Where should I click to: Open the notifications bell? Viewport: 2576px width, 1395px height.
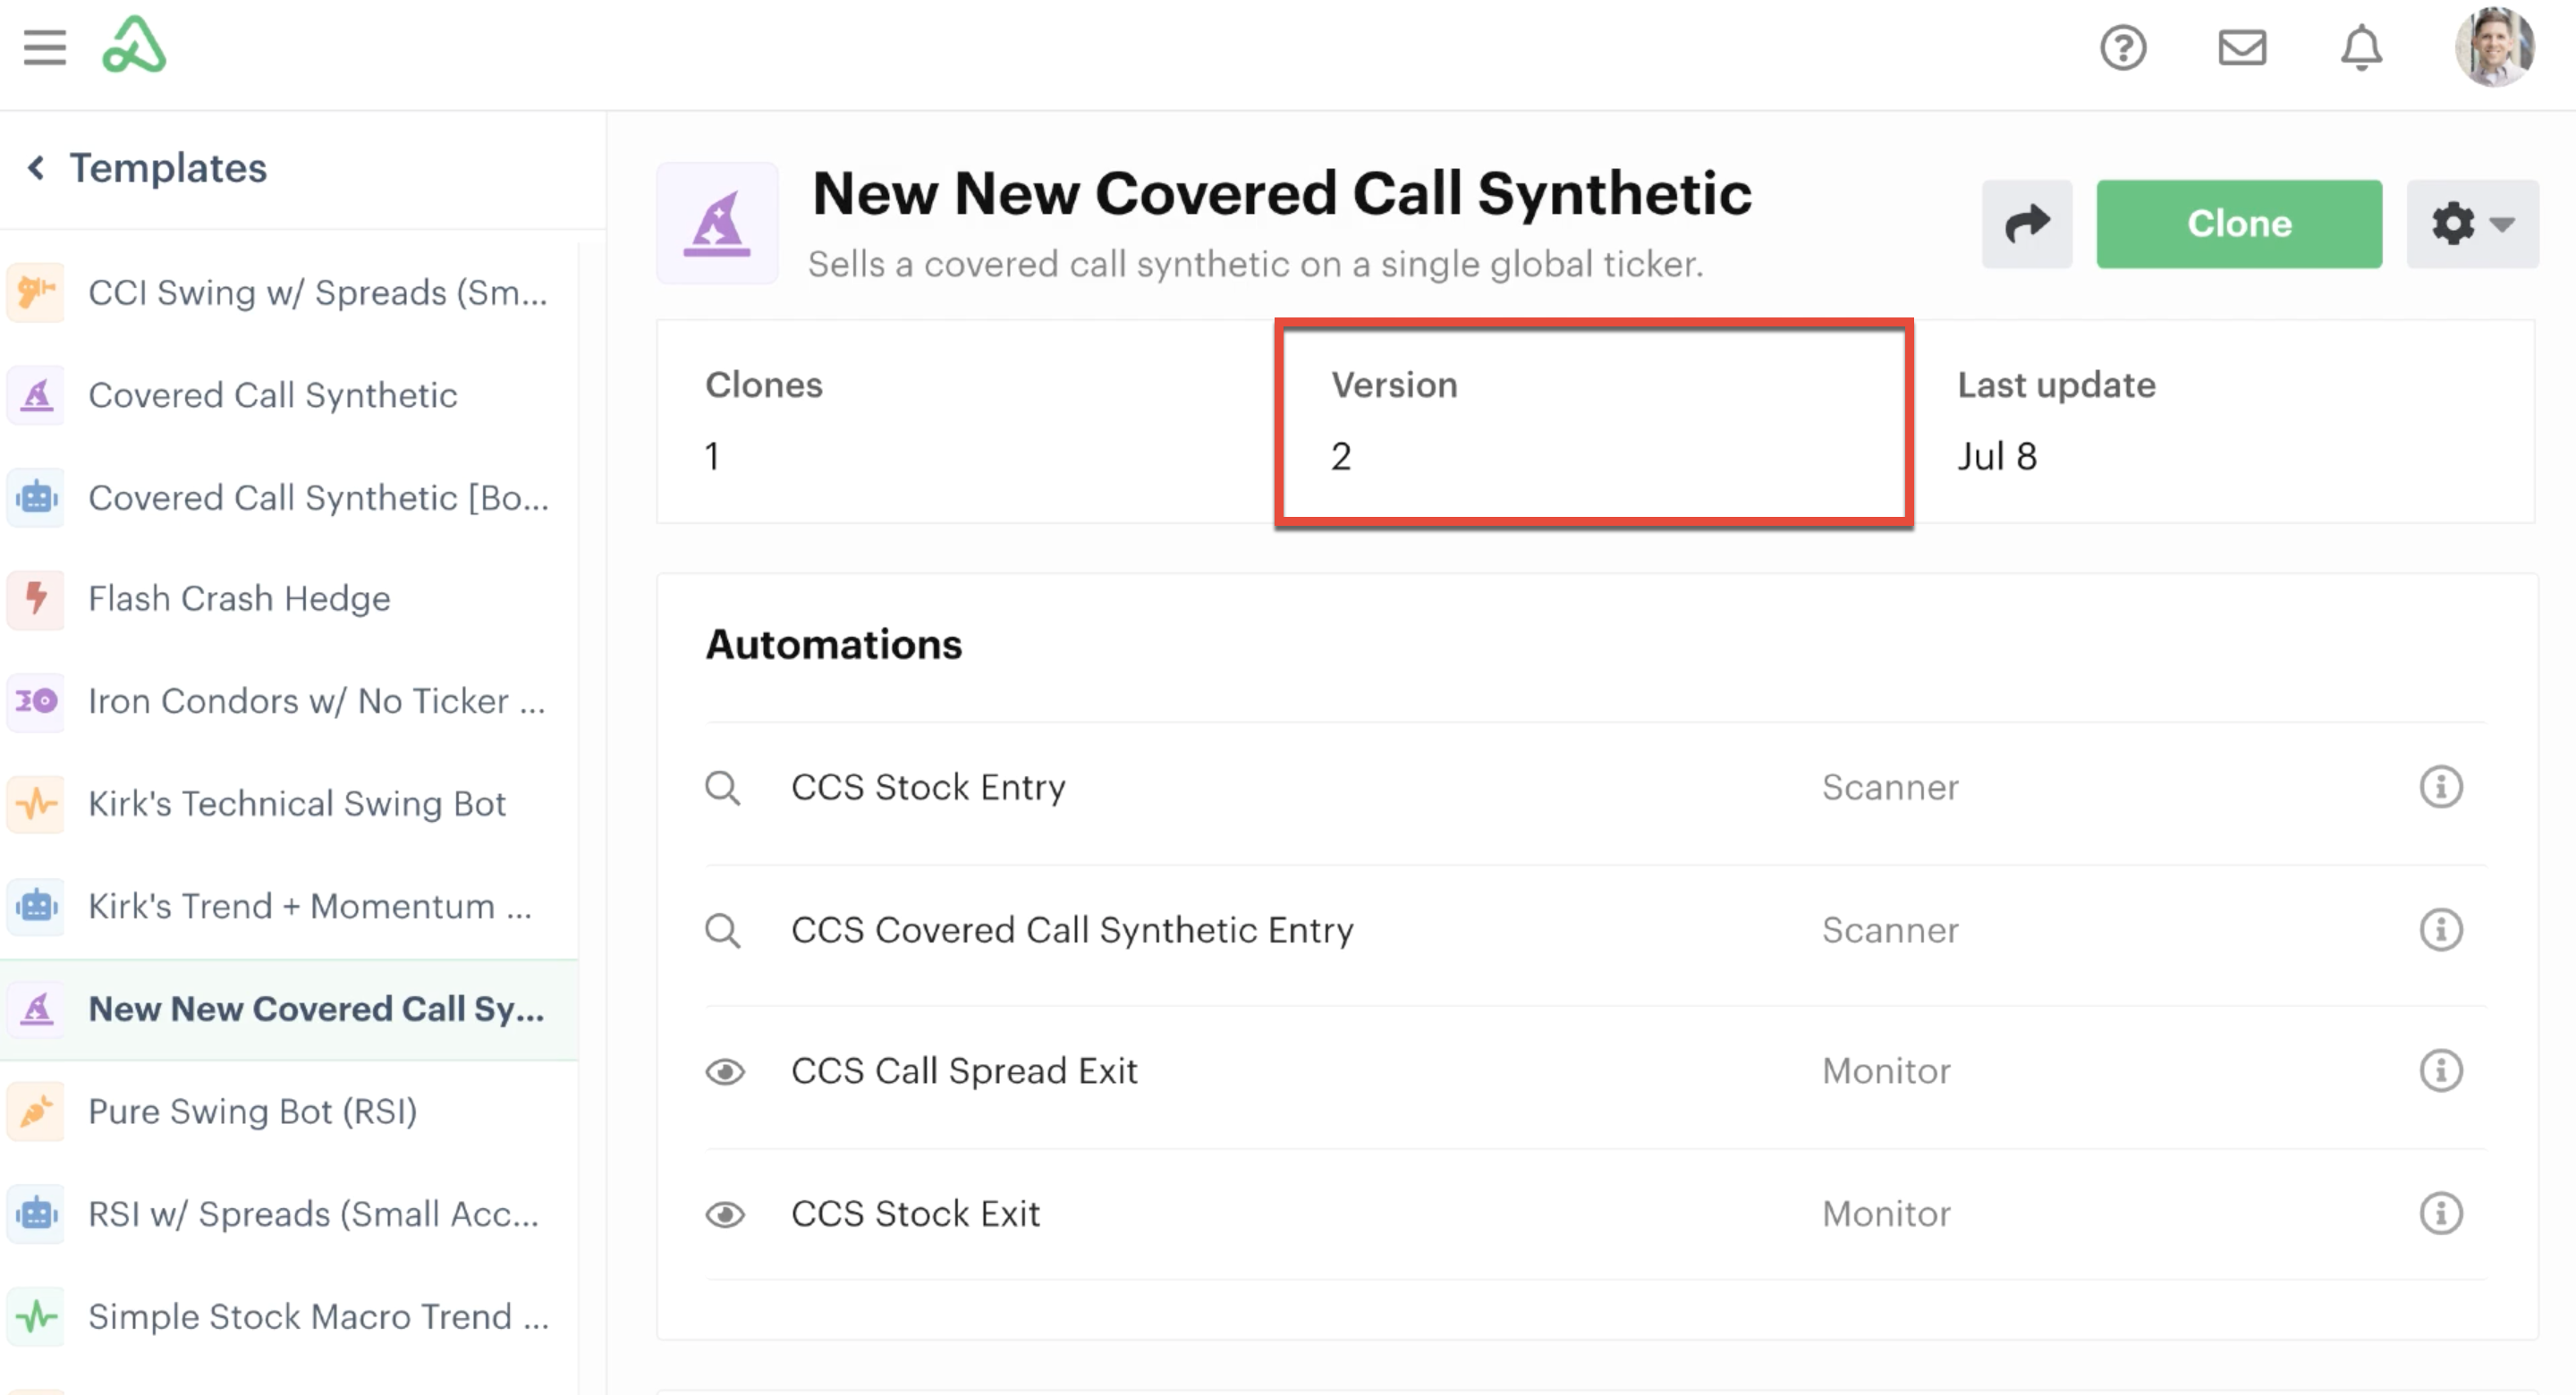[x=2361, y=47]
